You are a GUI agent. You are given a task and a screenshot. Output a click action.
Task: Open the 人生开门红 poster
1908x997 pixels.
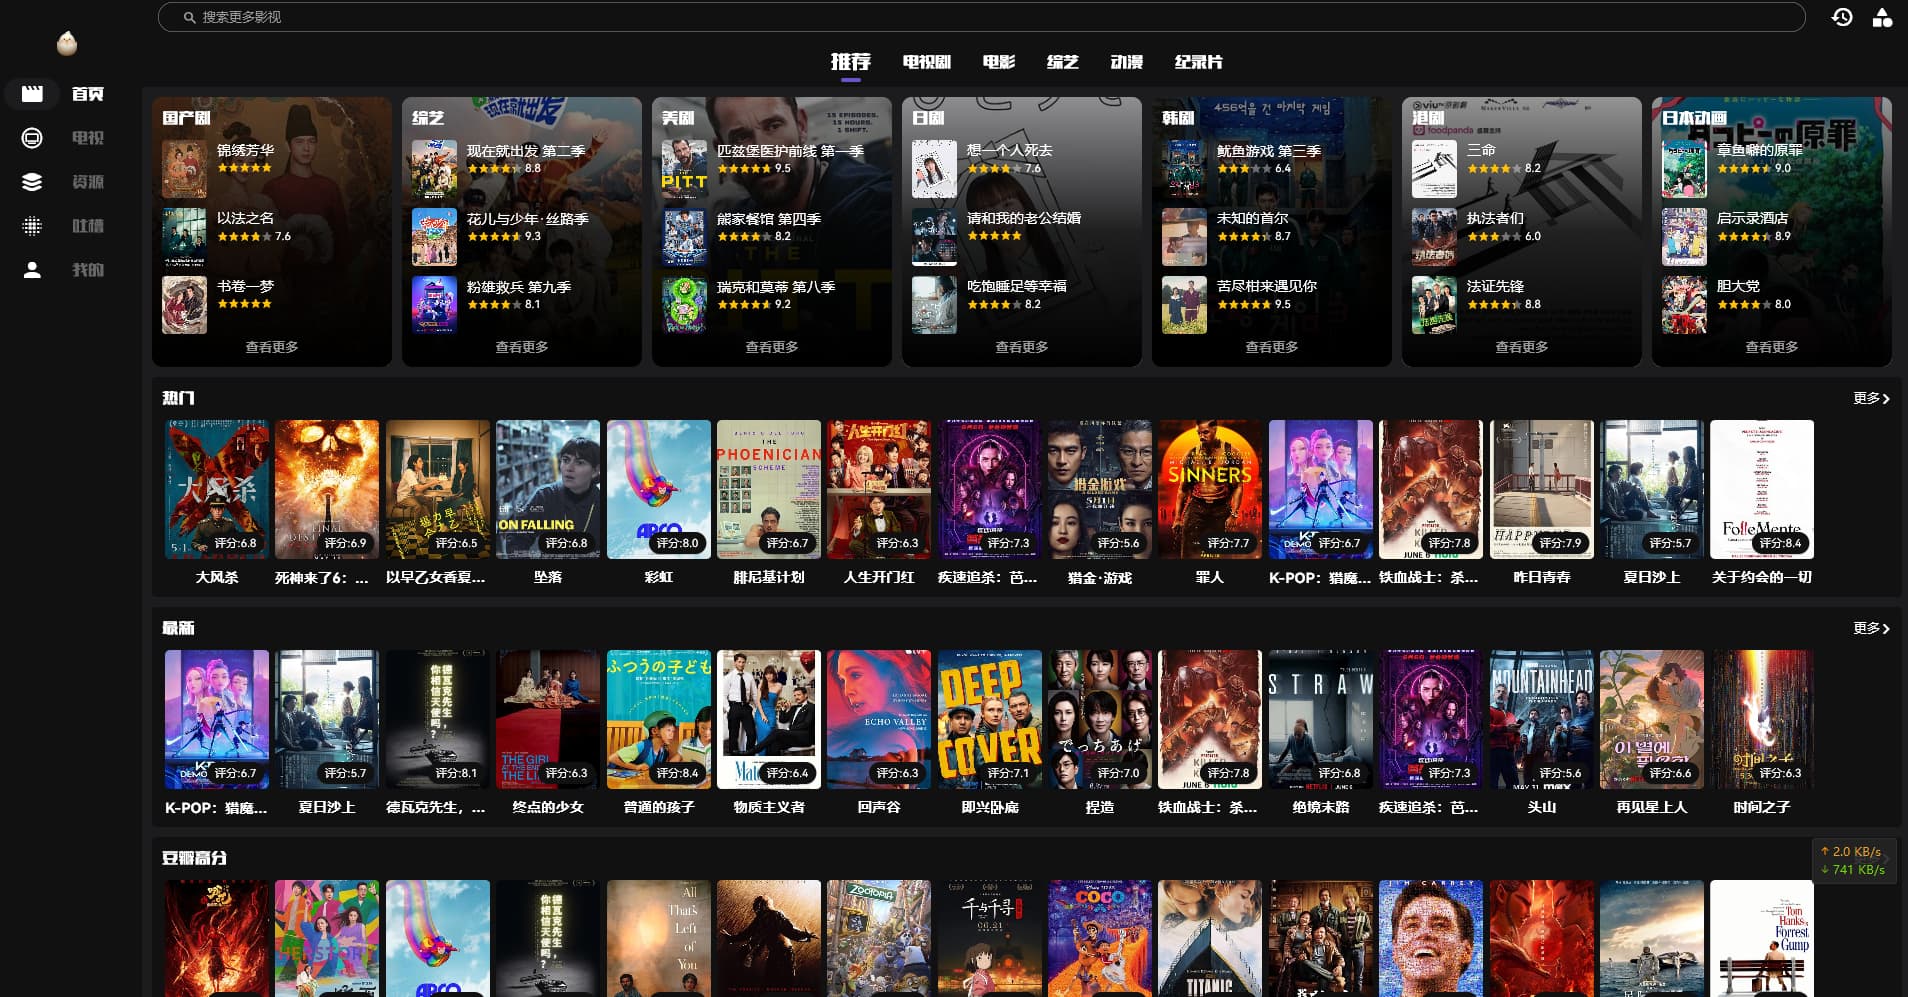pos(879,489)
